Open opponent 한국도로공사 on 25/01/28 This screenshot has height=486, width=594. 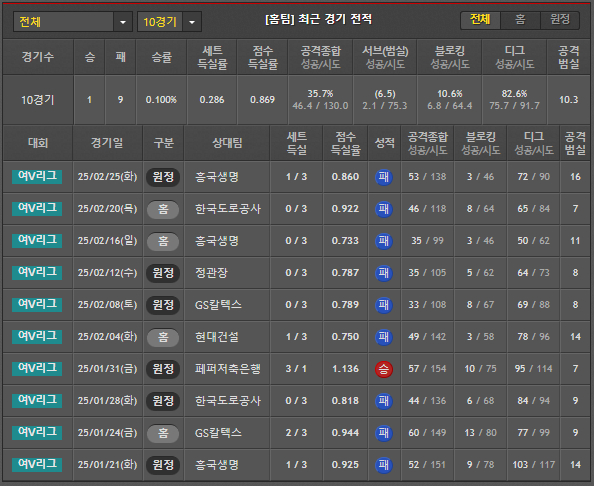228,401
